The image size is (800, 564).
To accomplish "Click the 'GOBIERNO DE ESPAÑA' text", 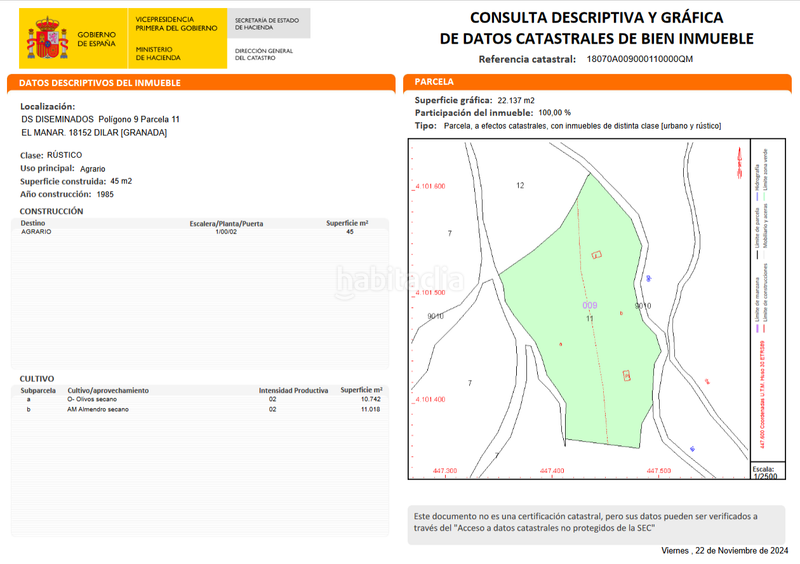I will [x=96, y=39].
